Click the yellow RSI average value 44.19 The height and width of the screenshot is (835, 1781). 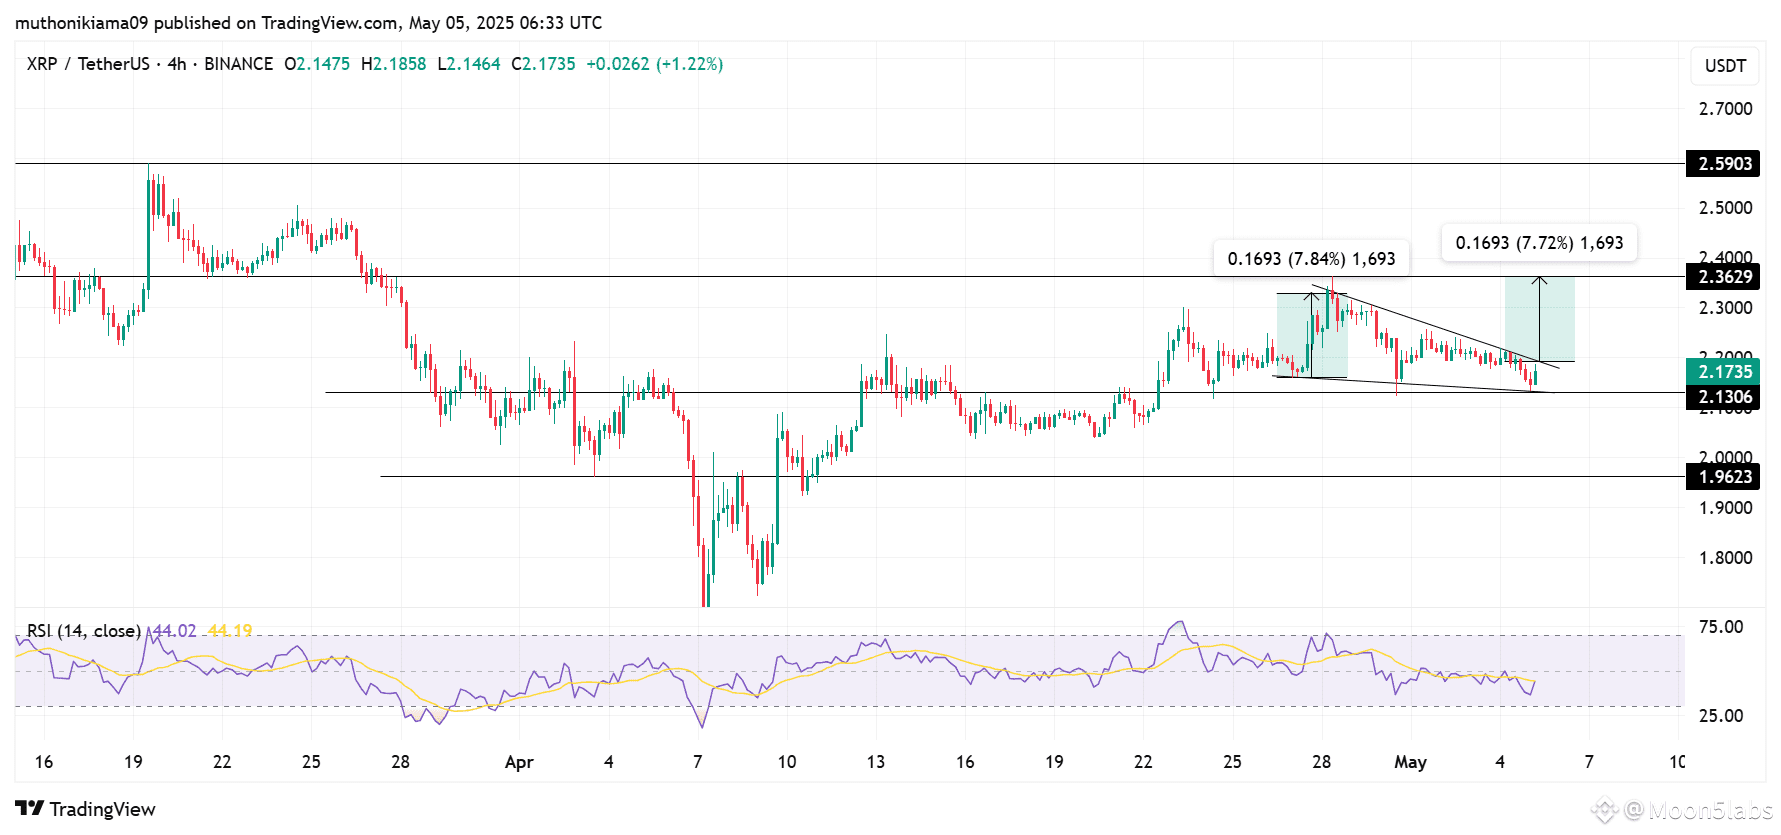click(230, 631)
